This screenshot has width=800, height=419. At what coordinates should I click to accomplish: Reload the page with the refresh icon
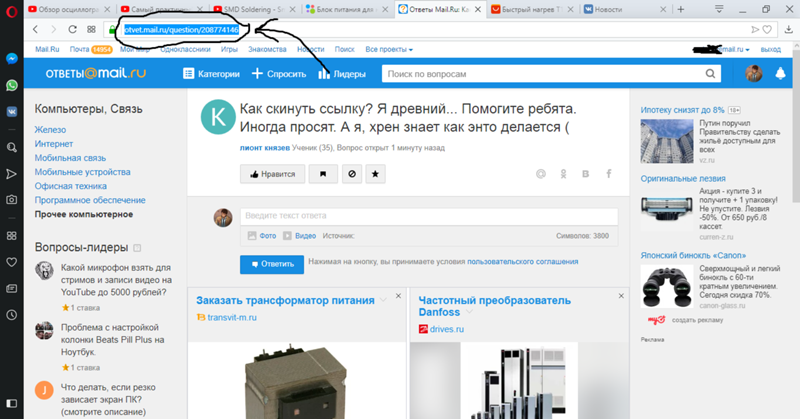pos(73,29)
